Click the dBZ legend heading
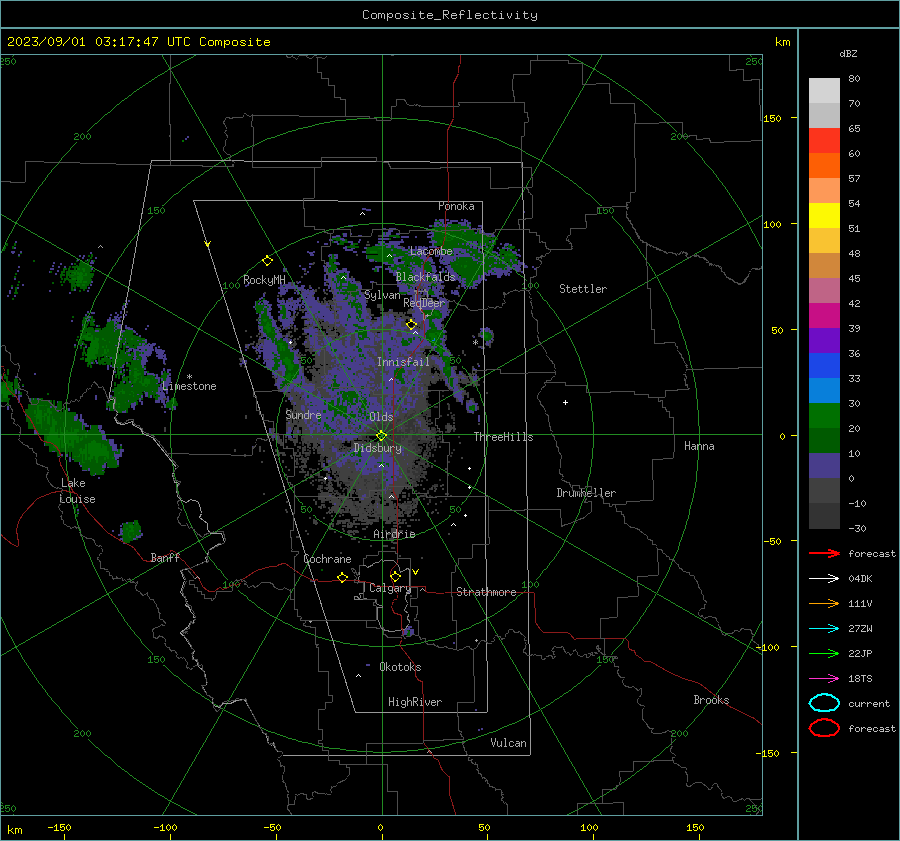900x841 pixels. 848,53
